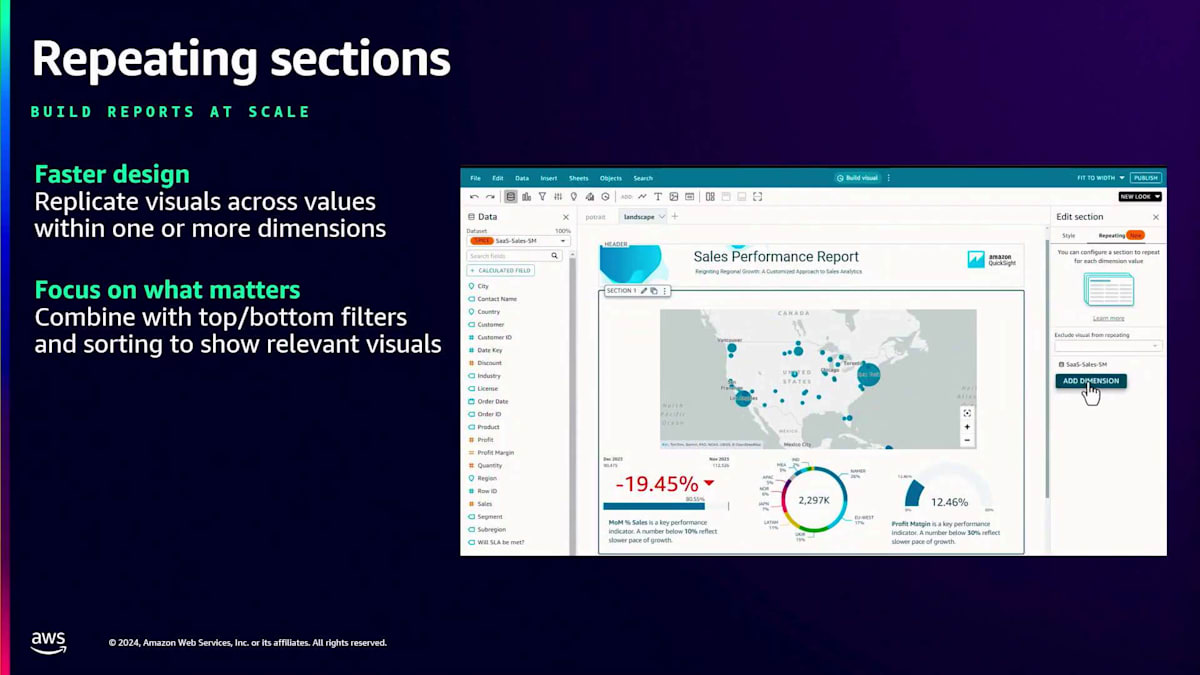Click the Search fields input
Screen dimensions: 1200x675
(514, 256)
